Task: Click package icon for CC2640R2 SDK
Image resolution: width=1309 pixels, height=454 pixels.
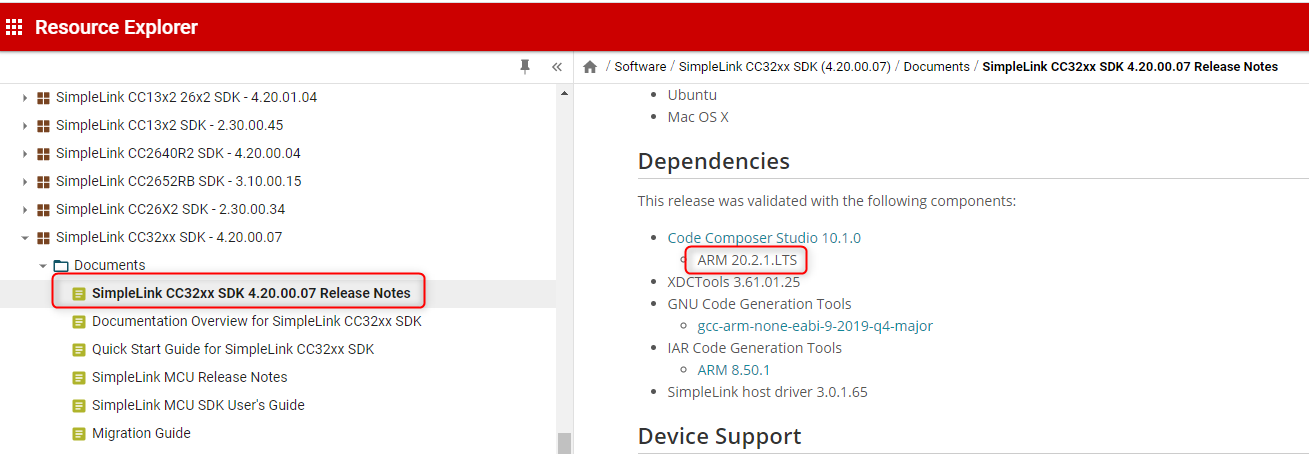Action: (x=43, y=154)
